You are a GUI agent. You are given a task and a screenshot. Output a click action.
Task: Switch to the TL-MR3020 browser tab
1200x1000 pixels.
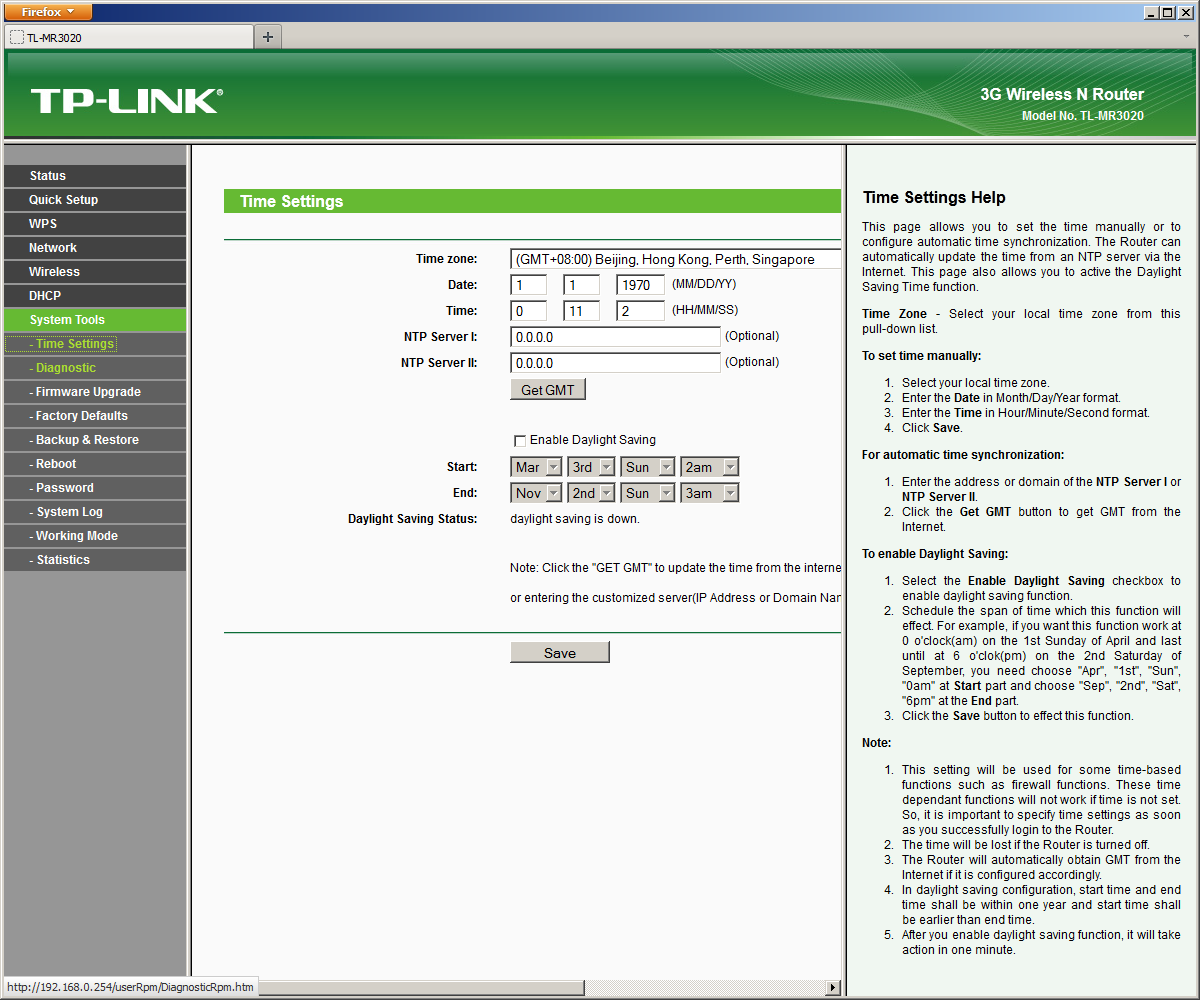click(130, 37)
